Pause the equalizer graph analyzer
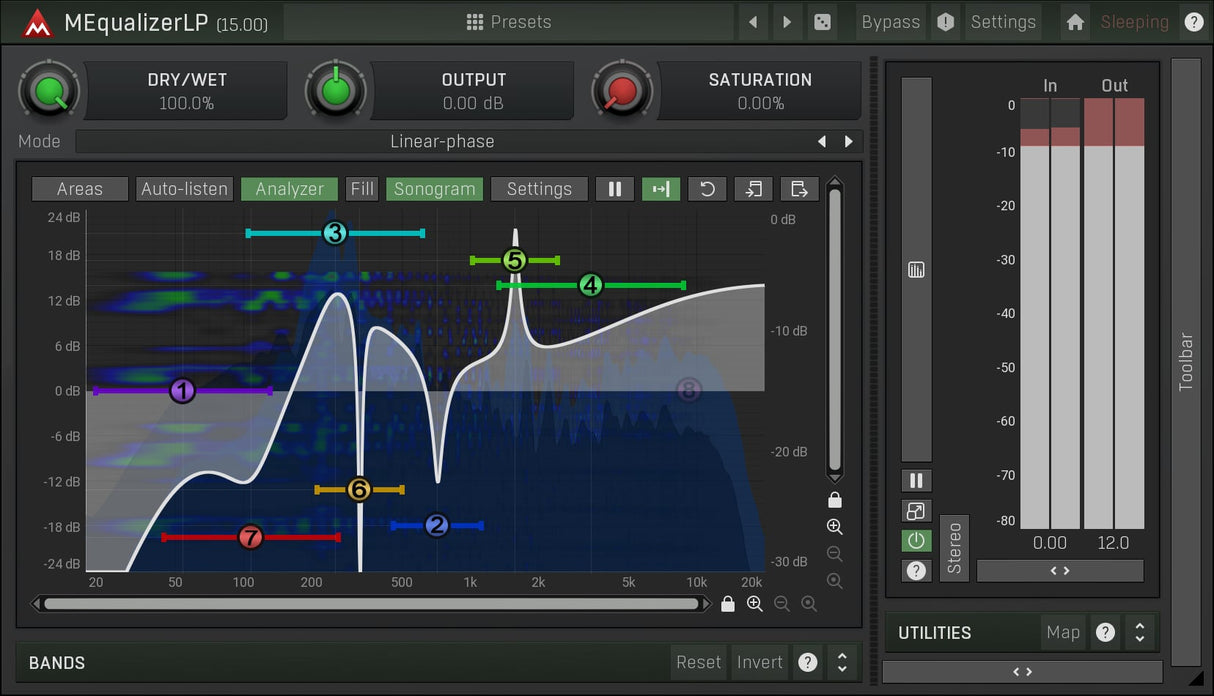Image resolution: width=1214 pixels, height=696 pixels. [x=615, y=189]
